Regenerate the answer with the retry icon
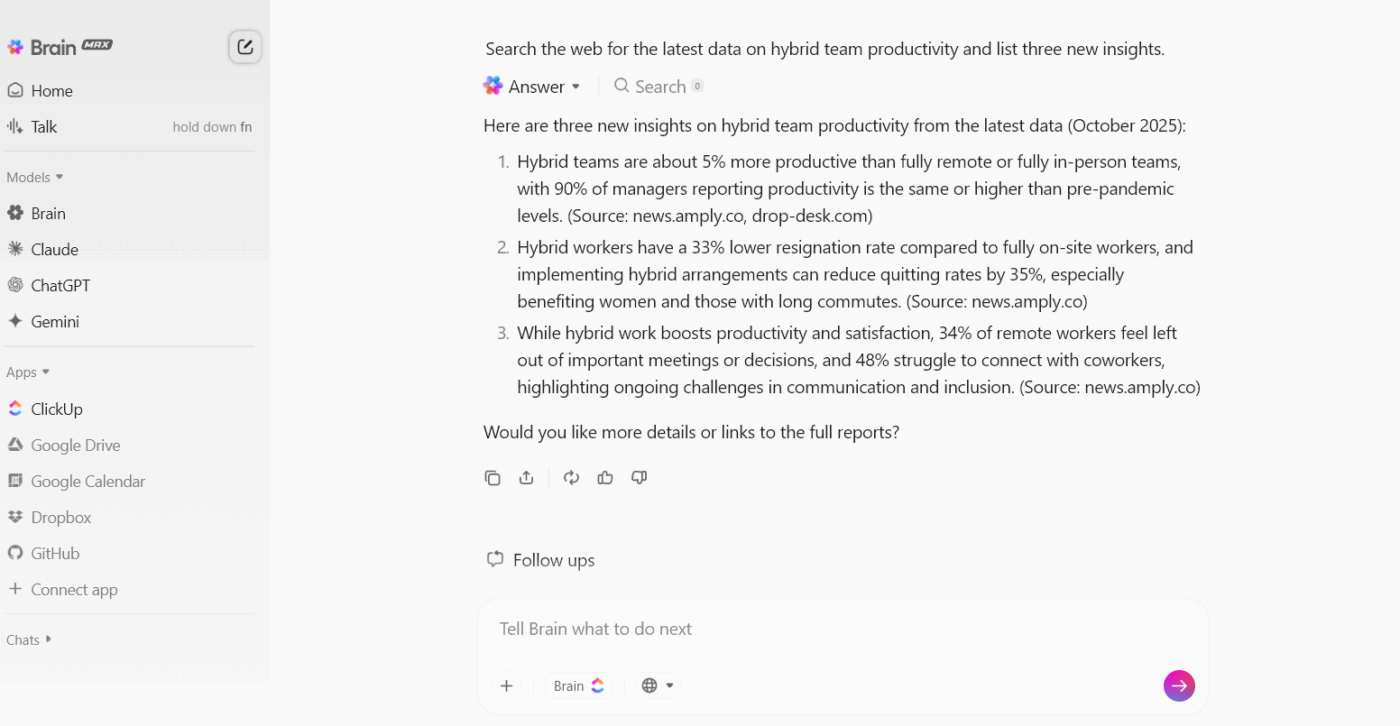Image resolution: width=1400 pixels, height=726 pixels. pos(571,477)
